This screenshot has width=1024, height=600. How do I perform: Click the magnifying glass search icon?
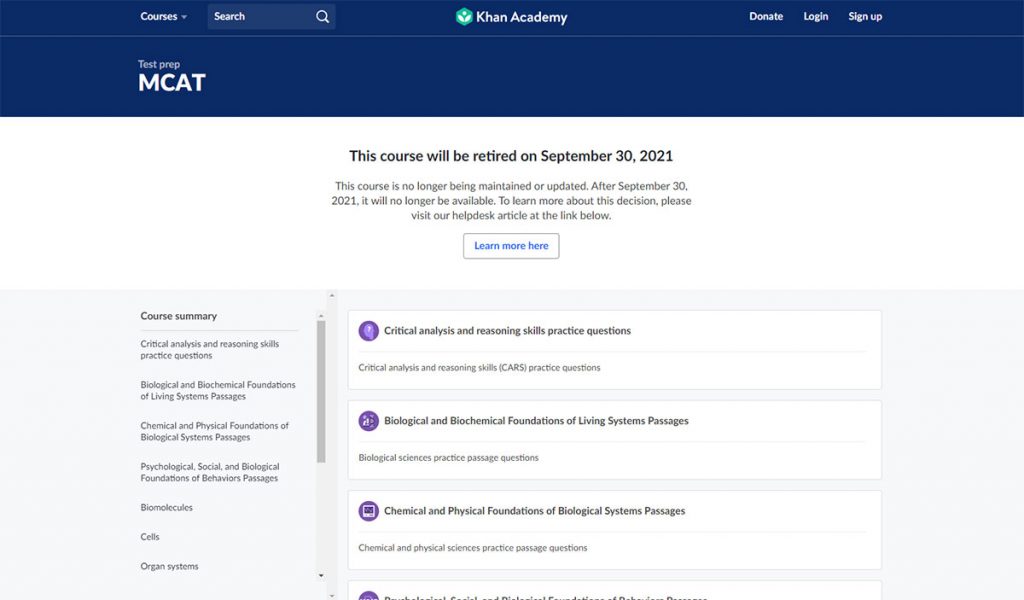[x=322, y=17]
